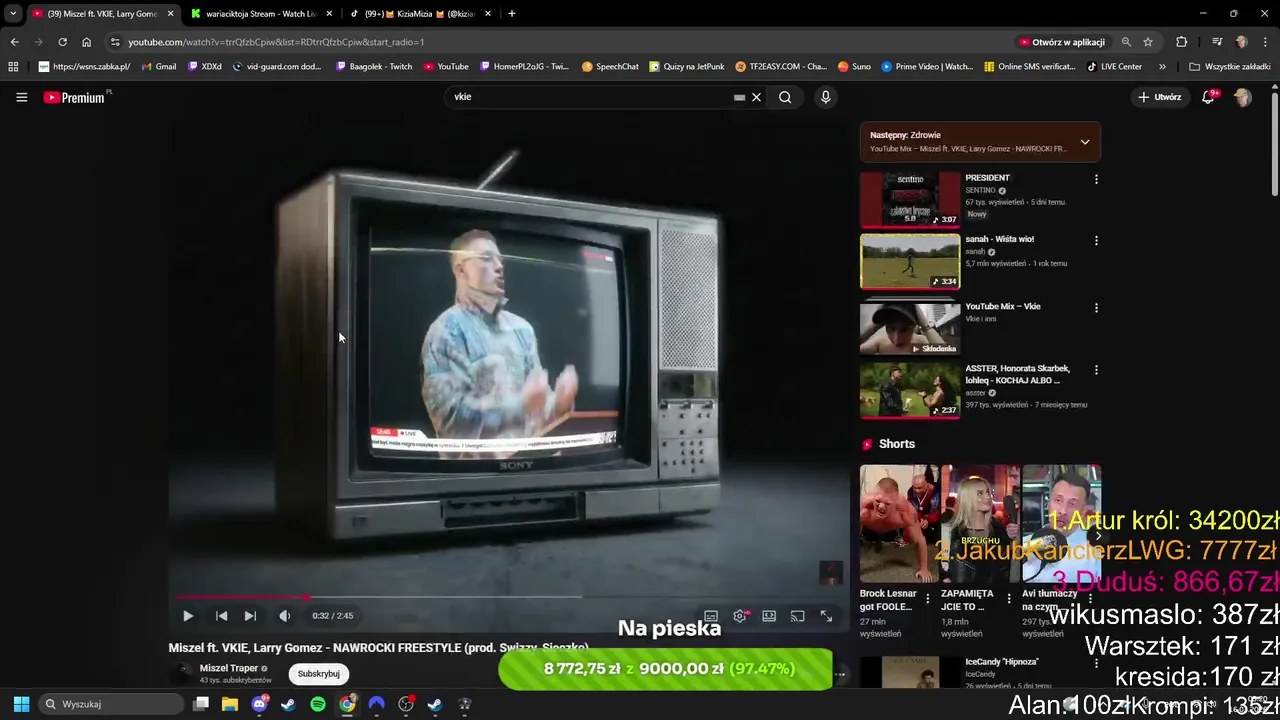
Task: Open options for Brock Lesnar short
Action: 927,598
